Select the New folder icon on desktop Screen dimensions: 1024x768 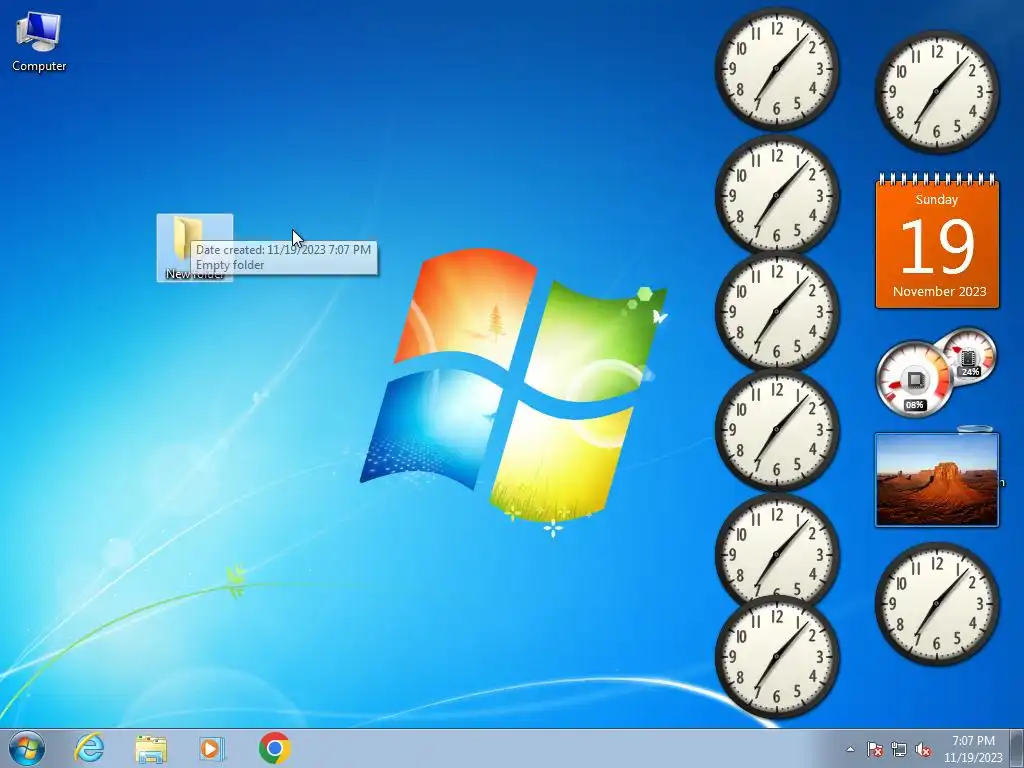coord(195,248)
